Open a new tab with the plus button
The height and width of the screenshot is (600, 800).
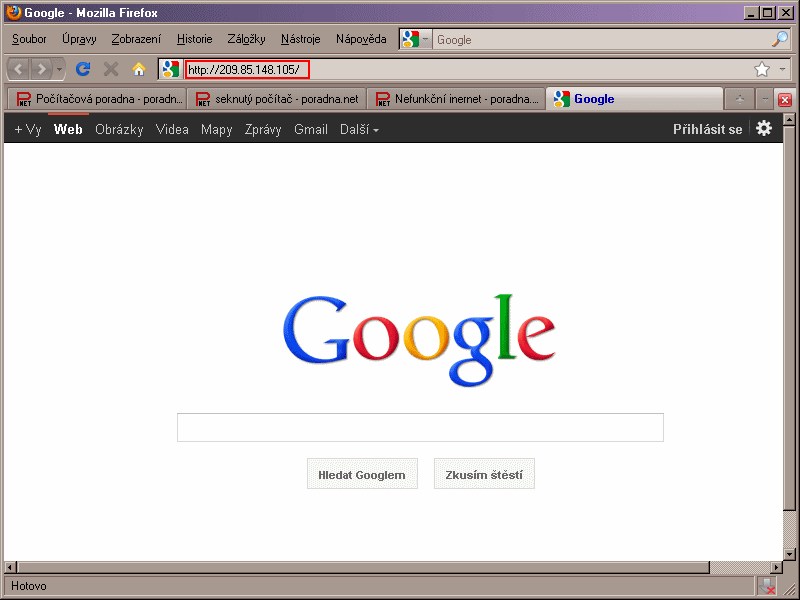pyautogui.click(x=740, y=99)
